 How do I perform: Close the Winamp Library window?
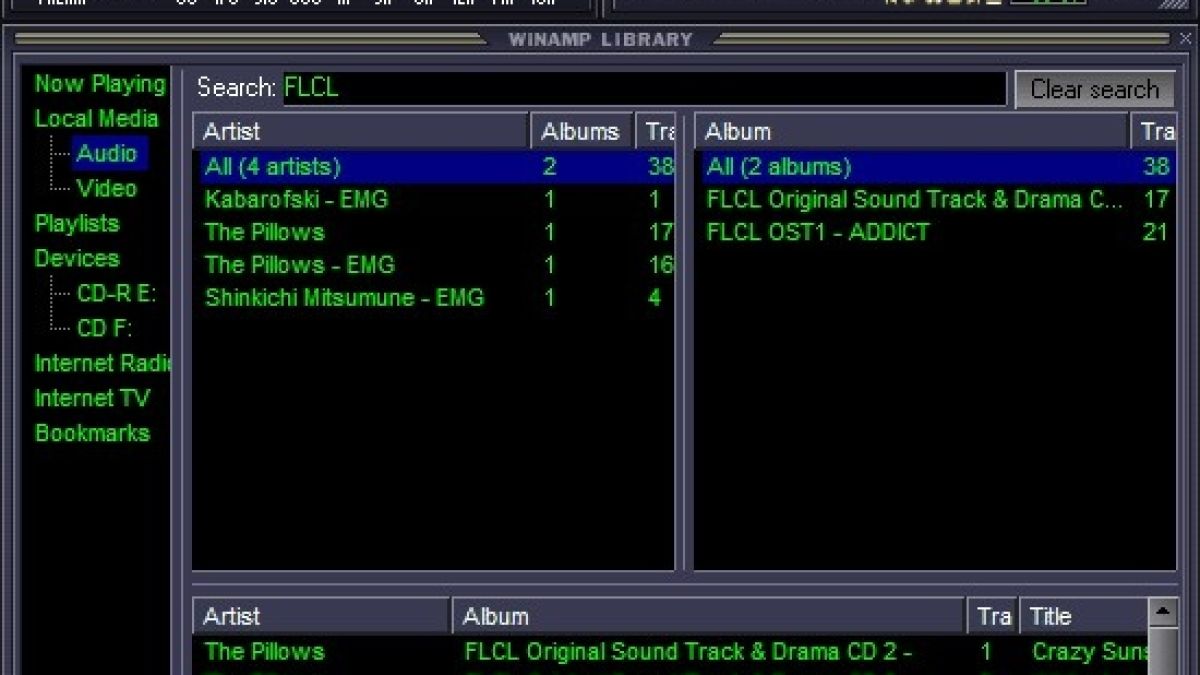1183,39
